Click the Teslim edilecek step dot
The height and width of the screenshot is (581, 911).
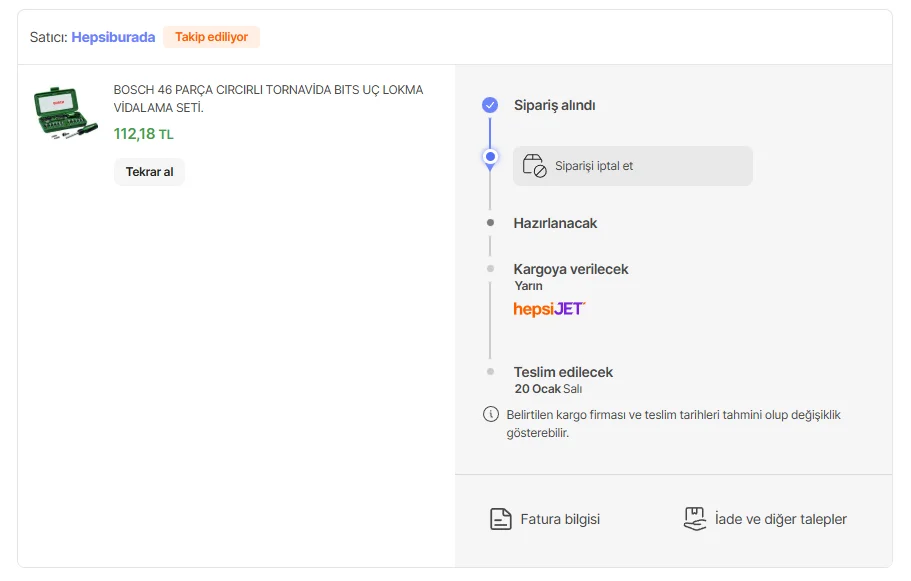pyautogui.click(x=490, y=372)
